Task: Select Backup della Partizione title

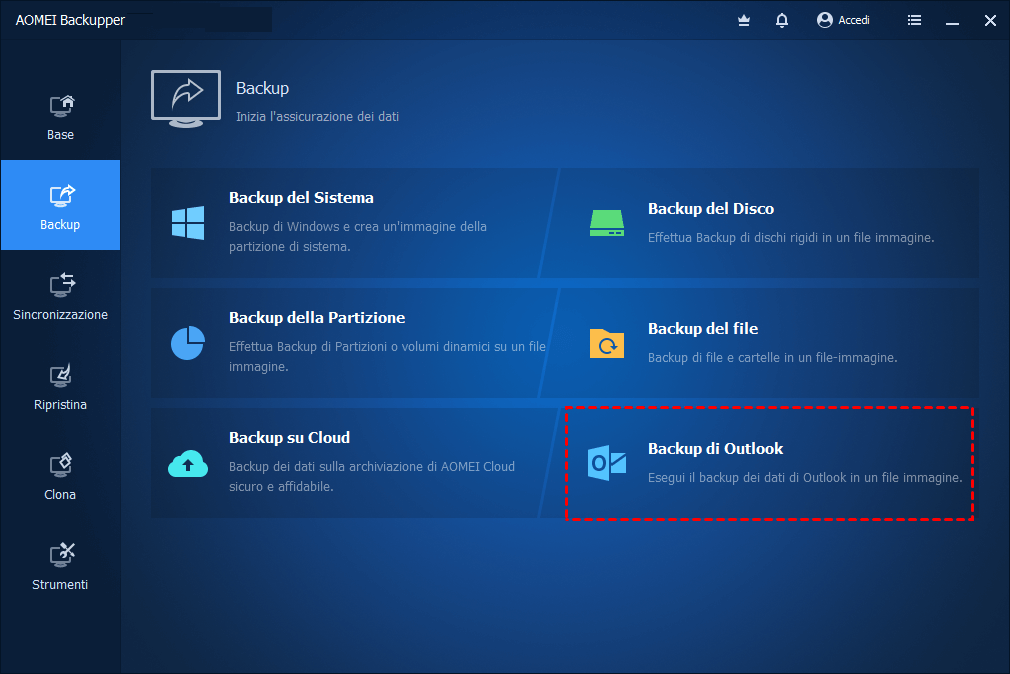Action: tap(317, 318)
